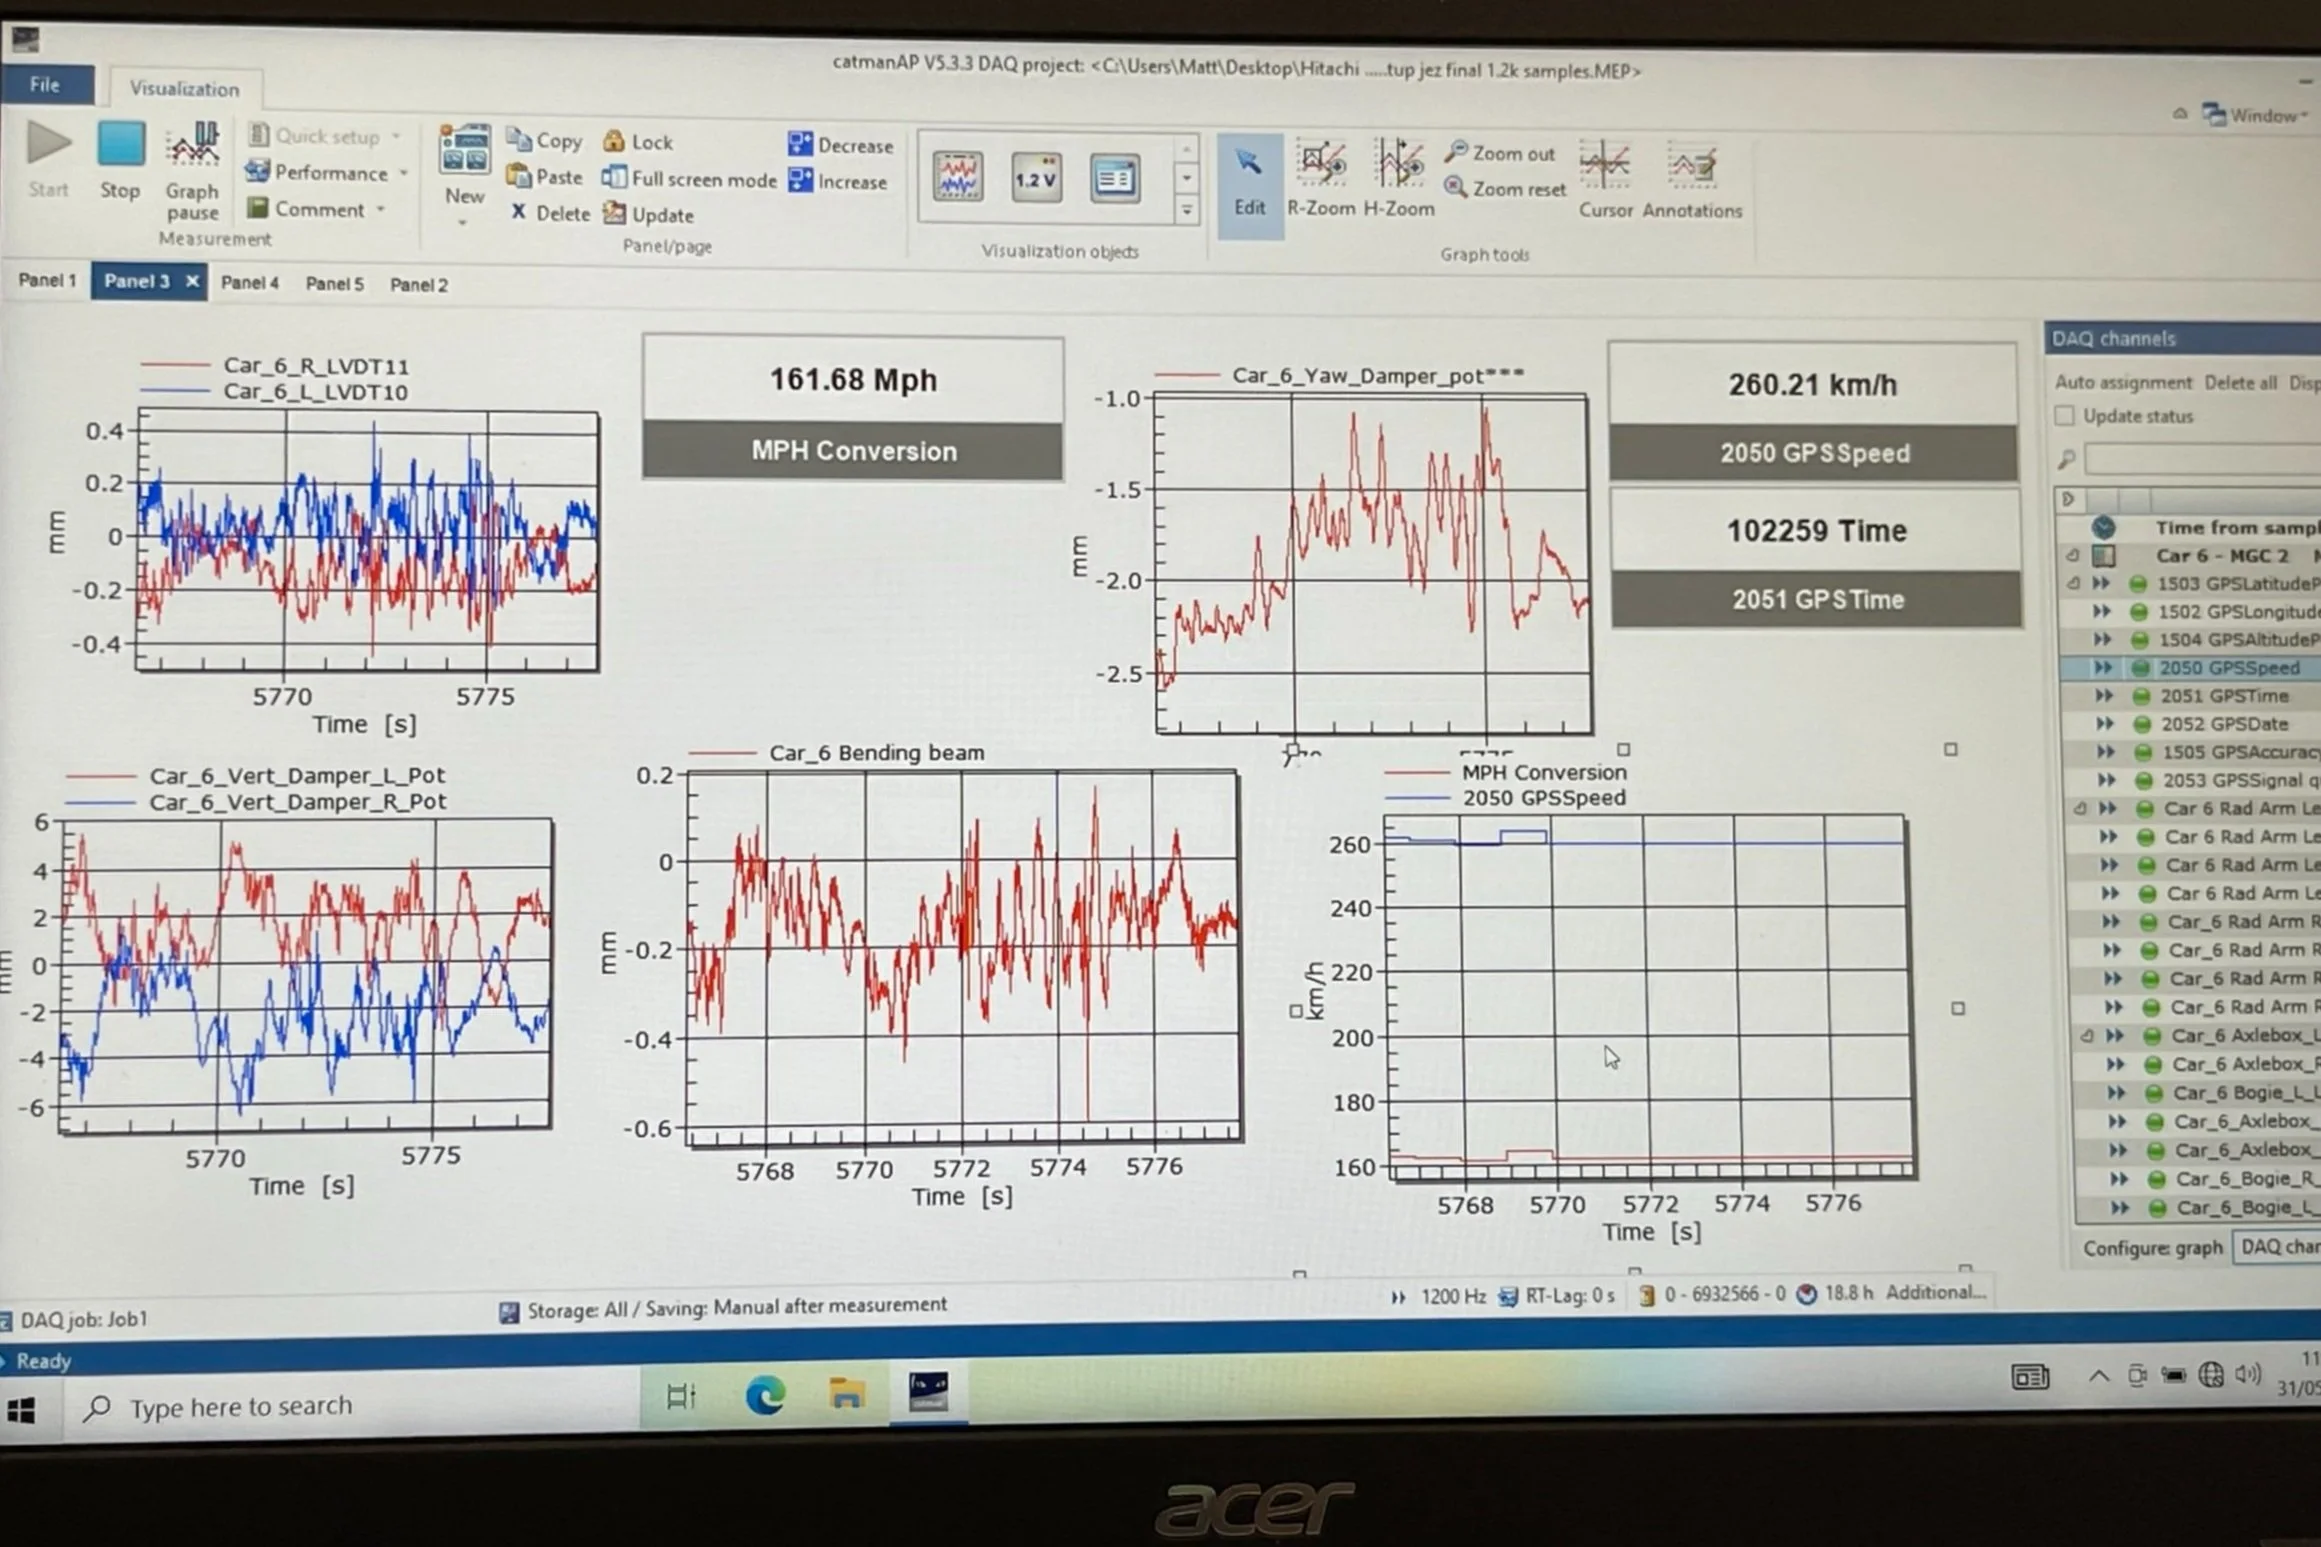This screenshot has width=2321, height=1547.
Task: Toggle the green status of 2051 GPSTime channel
Action: [x=2141, y=696]
